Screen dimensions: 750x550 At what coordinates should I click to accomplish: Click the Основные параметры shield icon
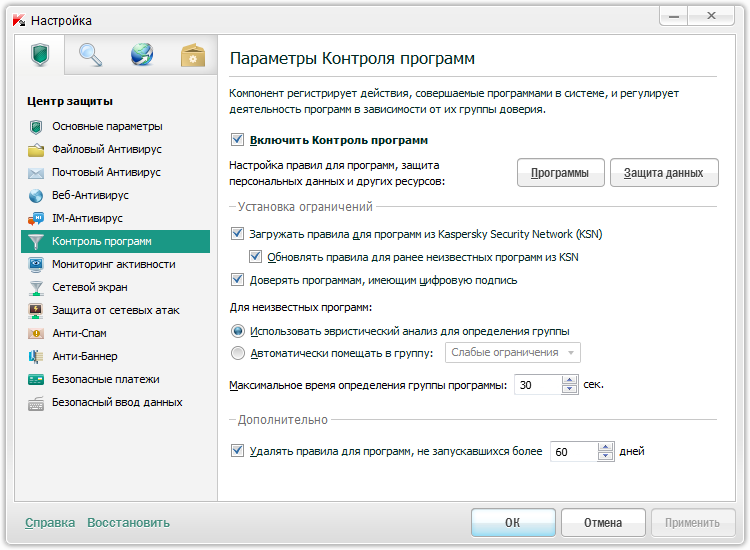click(x=36, y=127)
